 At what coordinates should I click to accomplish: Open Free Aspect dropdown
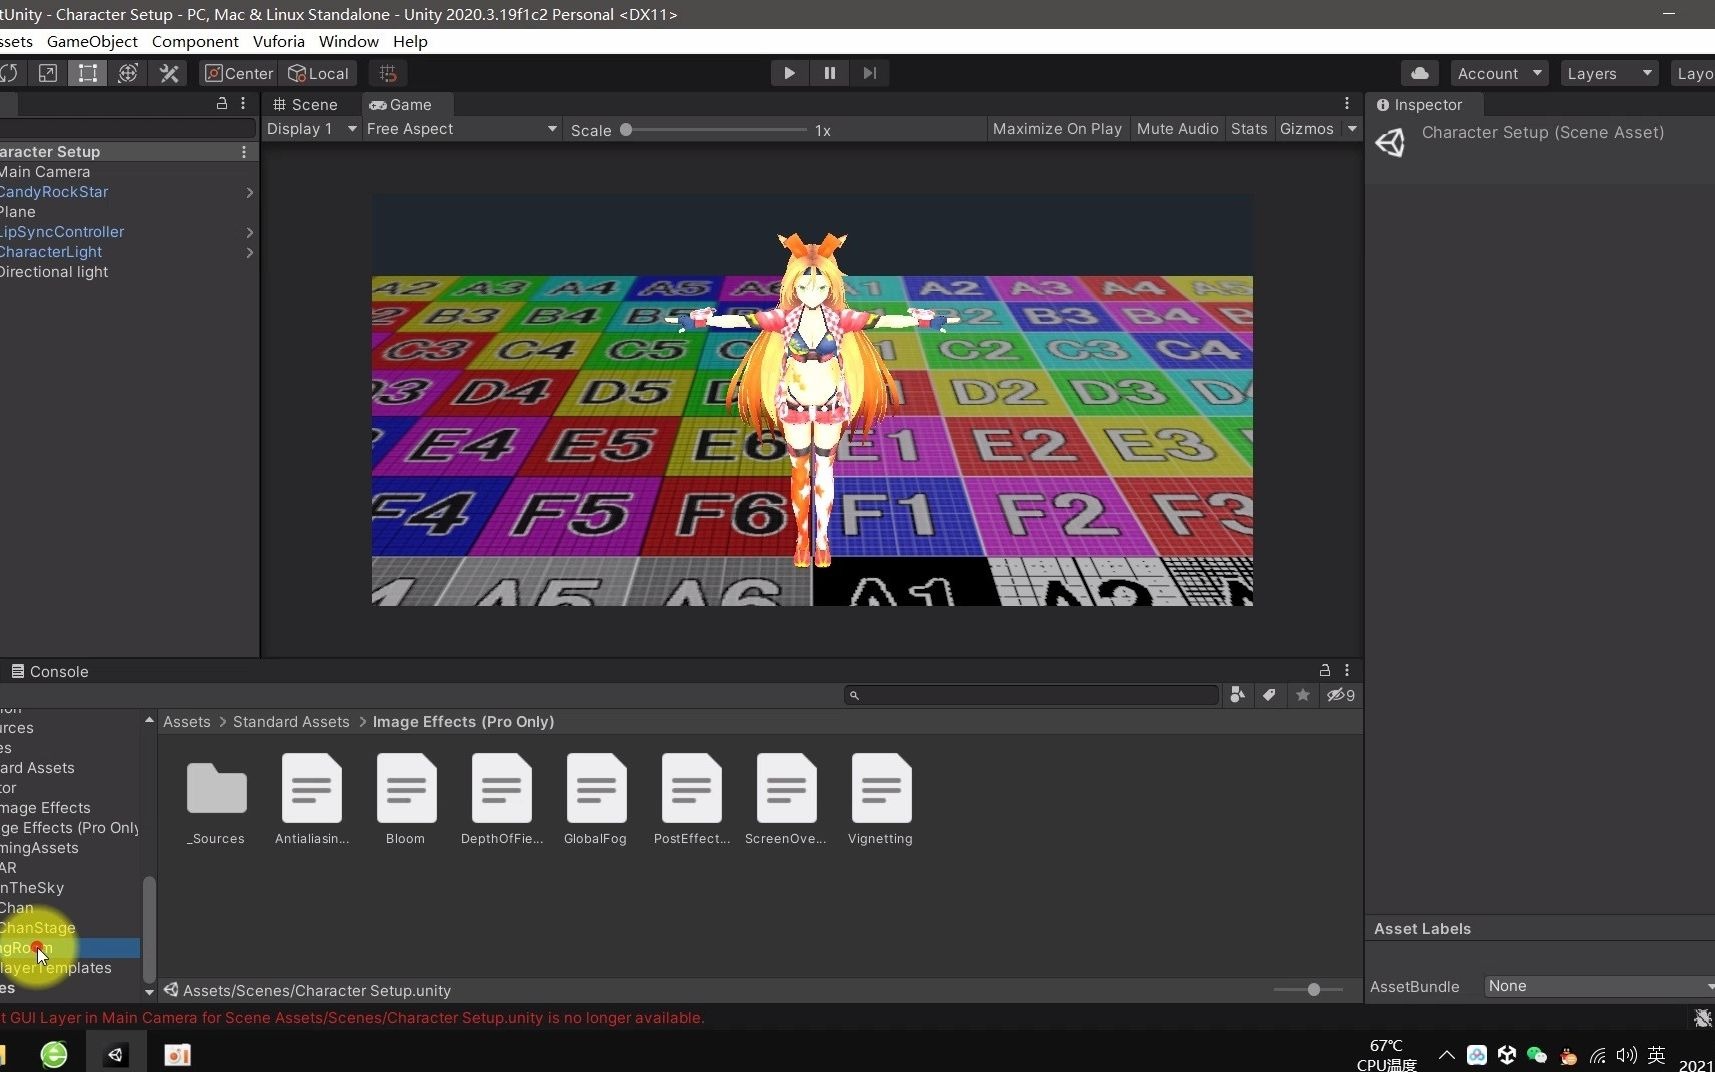[x=461, y=129]
